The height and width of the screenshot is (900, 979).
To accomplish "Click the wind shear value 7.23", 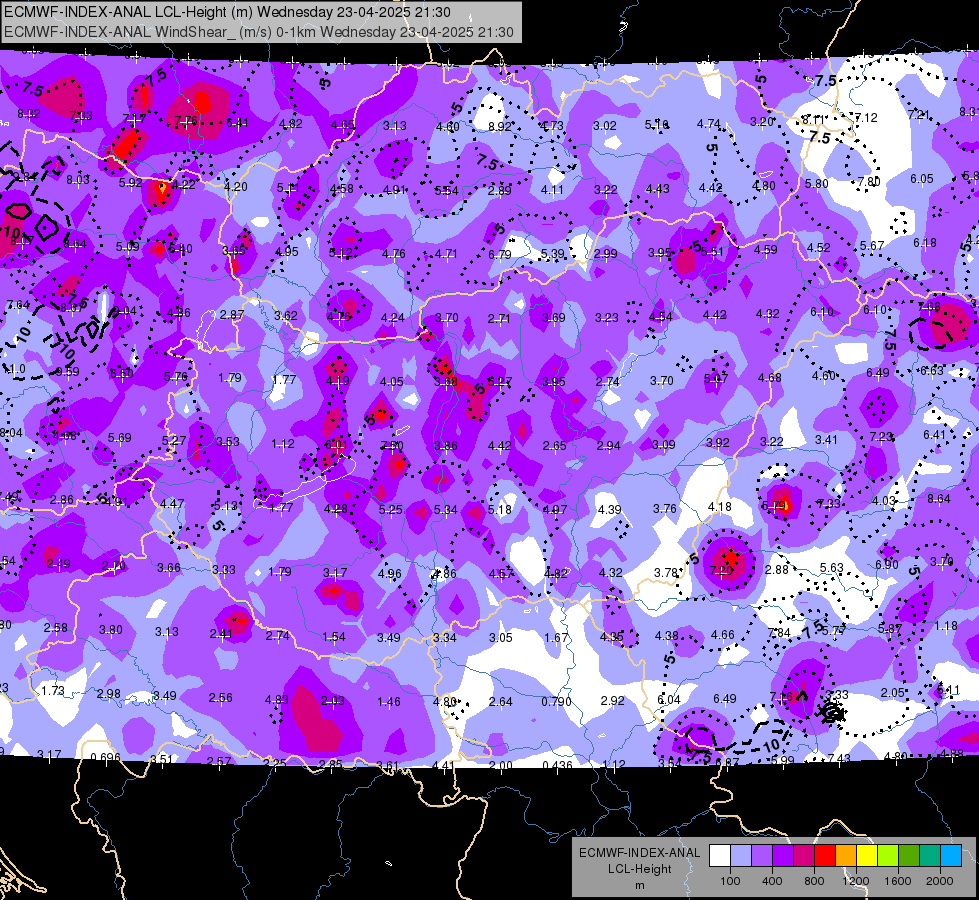I will 882,436.
